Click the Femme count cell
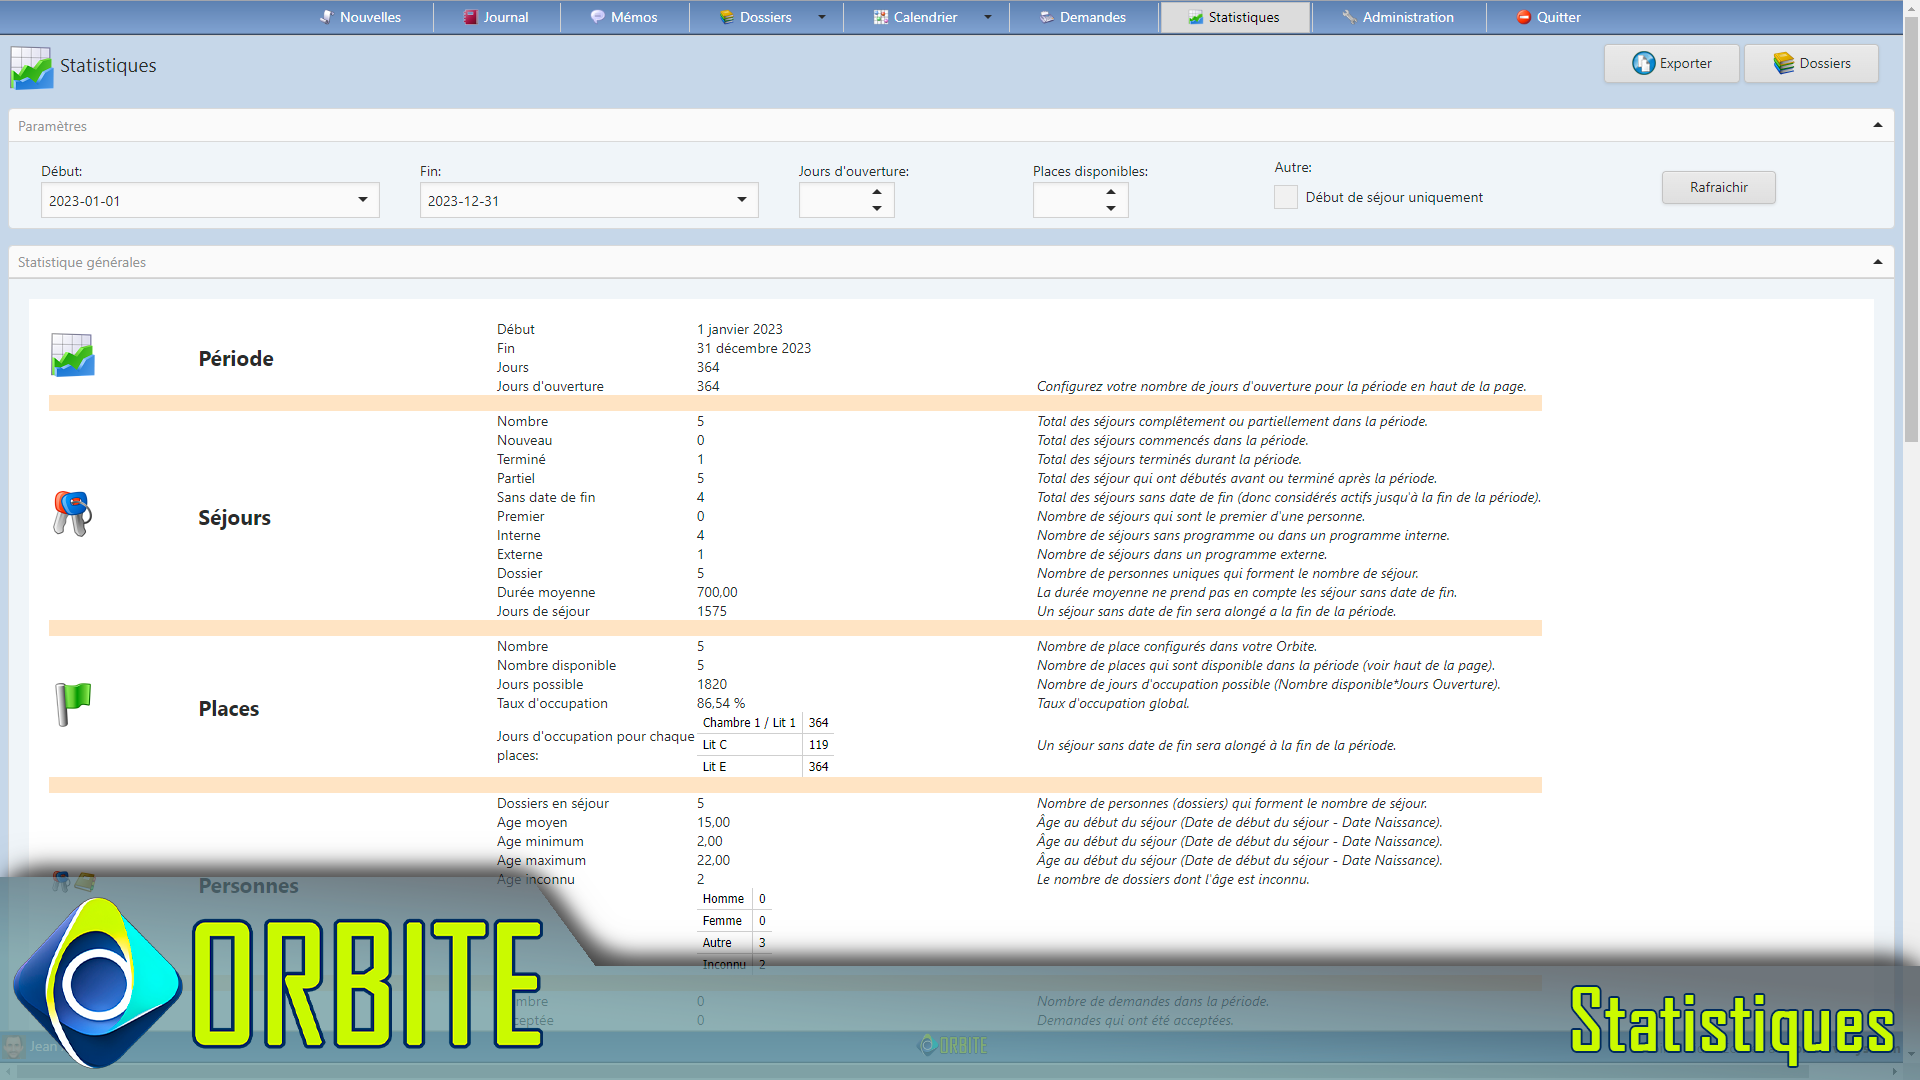The image size is (1920, 1080). pos(762,921)
